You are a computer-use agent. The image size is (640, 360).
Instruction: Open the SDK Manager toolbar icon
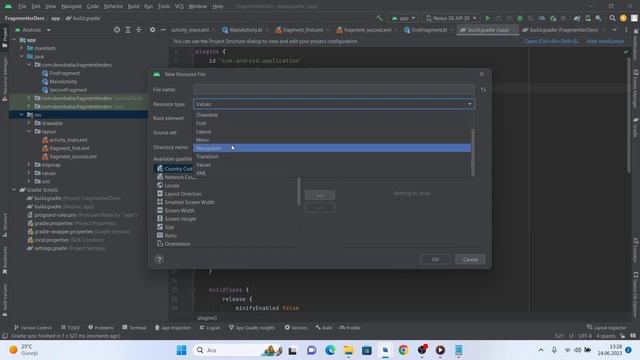[598, 18]
